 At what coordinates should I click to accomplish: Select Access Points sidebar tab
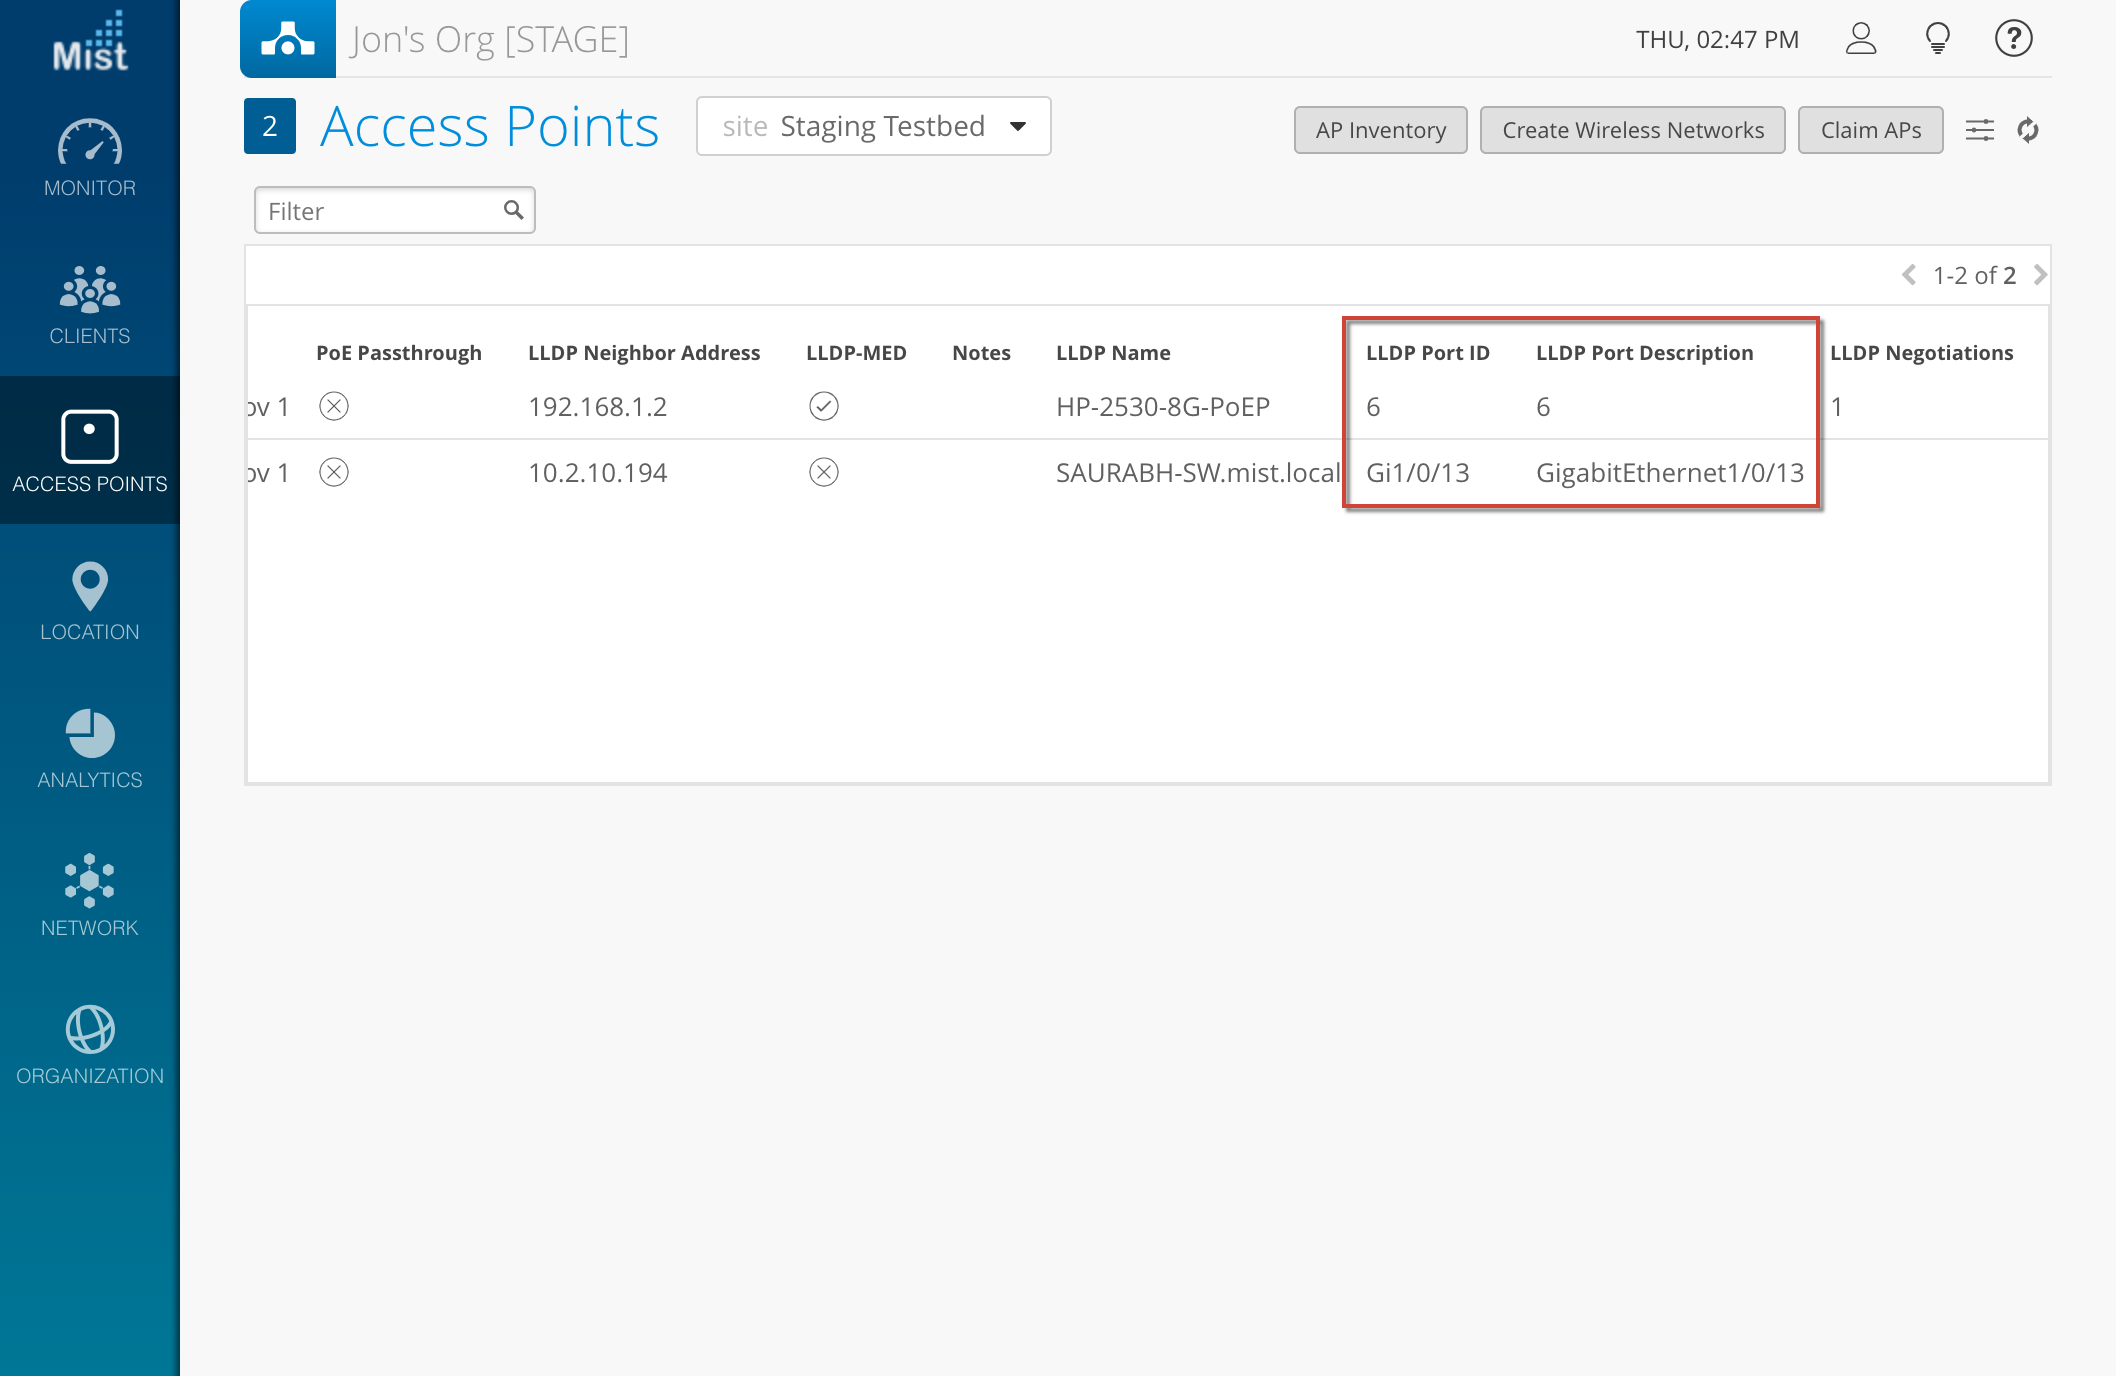click(89, 452)
